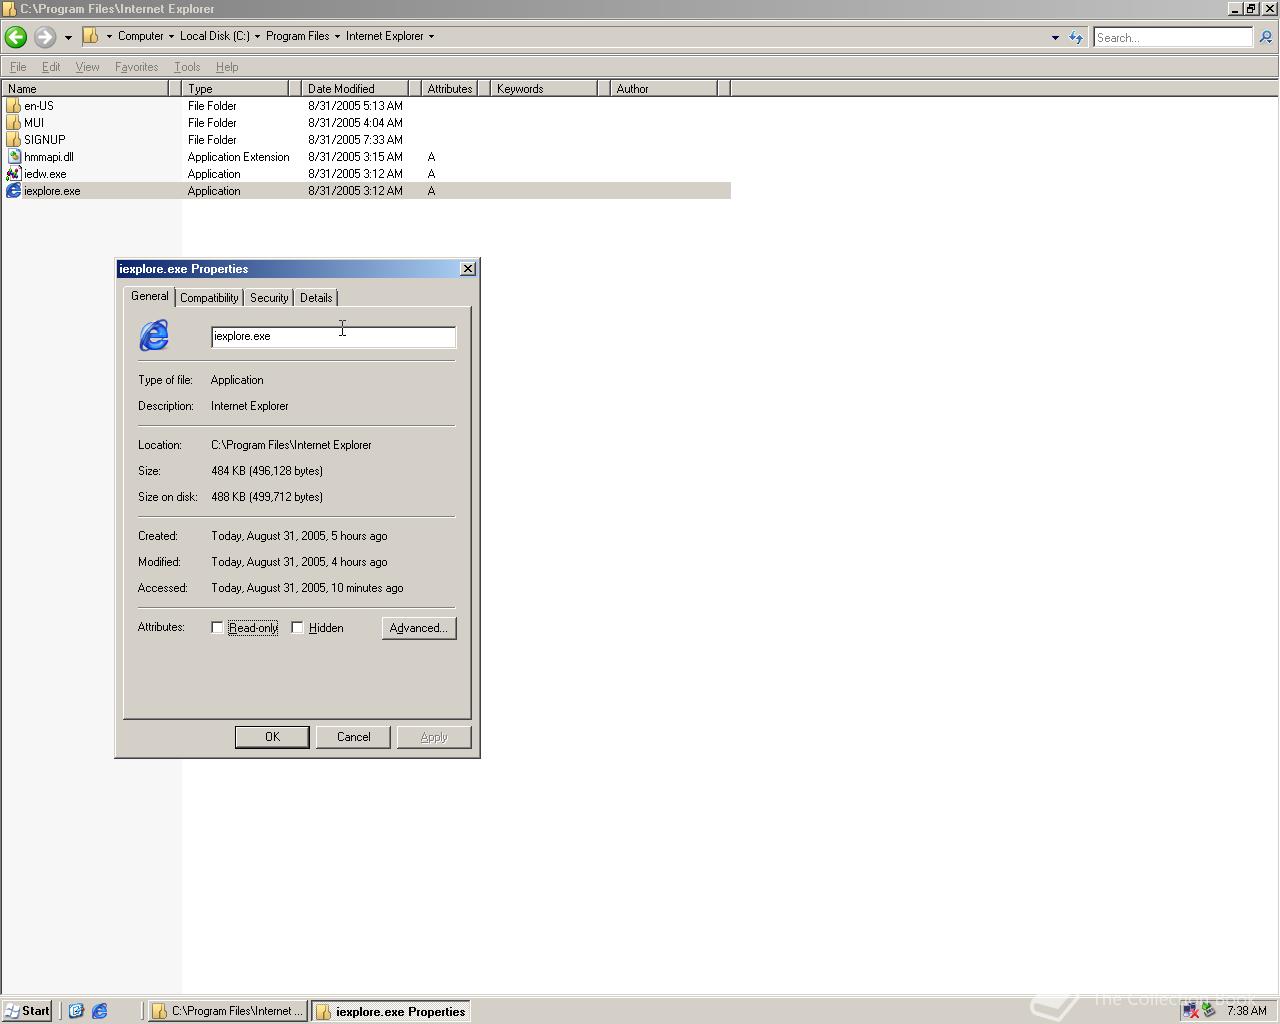Toggle the Read-only checkbox
Image resolution: width=1280 pixels, height=1024 pixels.
(x=217, y=628)
